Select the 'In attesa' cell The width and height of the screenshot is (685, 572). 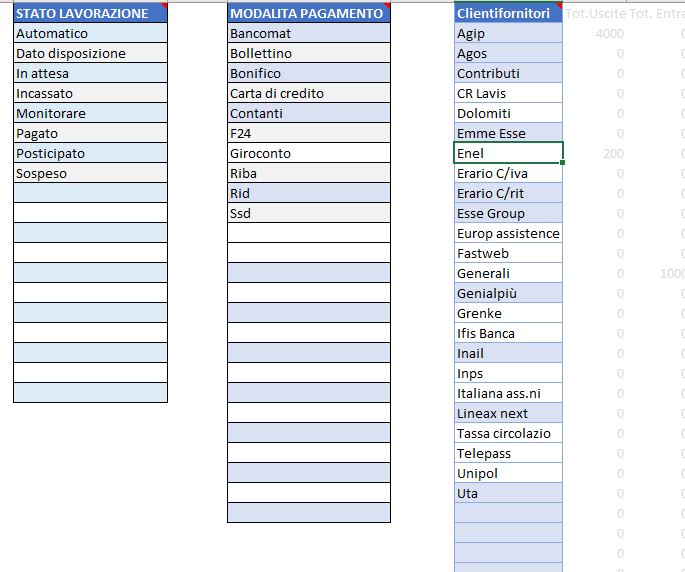coord(90,73)
